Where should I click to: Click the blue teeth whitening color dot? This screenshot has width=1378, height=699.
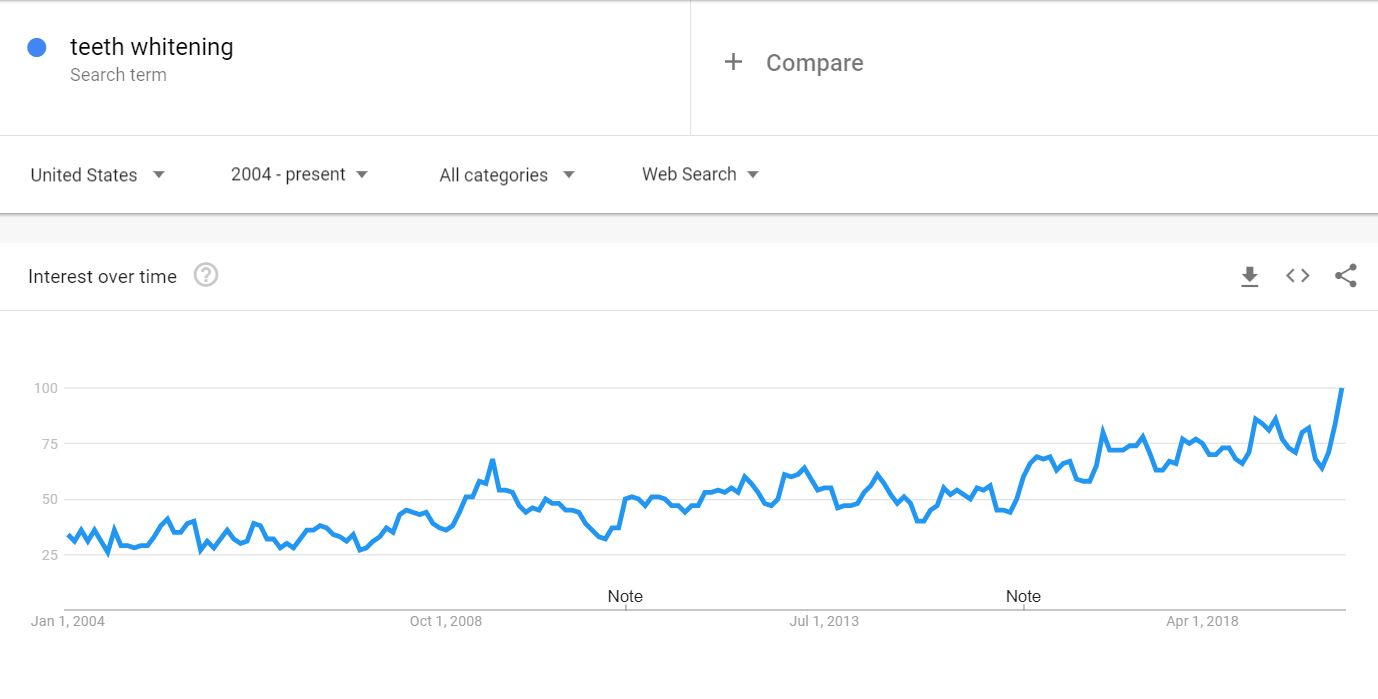[x=37, y=47]
